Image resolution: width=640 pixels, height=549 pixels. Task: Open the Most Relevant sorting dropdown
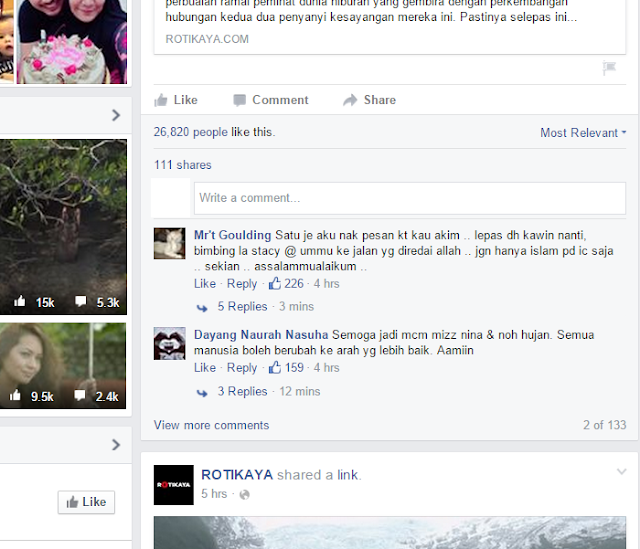point(583,133)
